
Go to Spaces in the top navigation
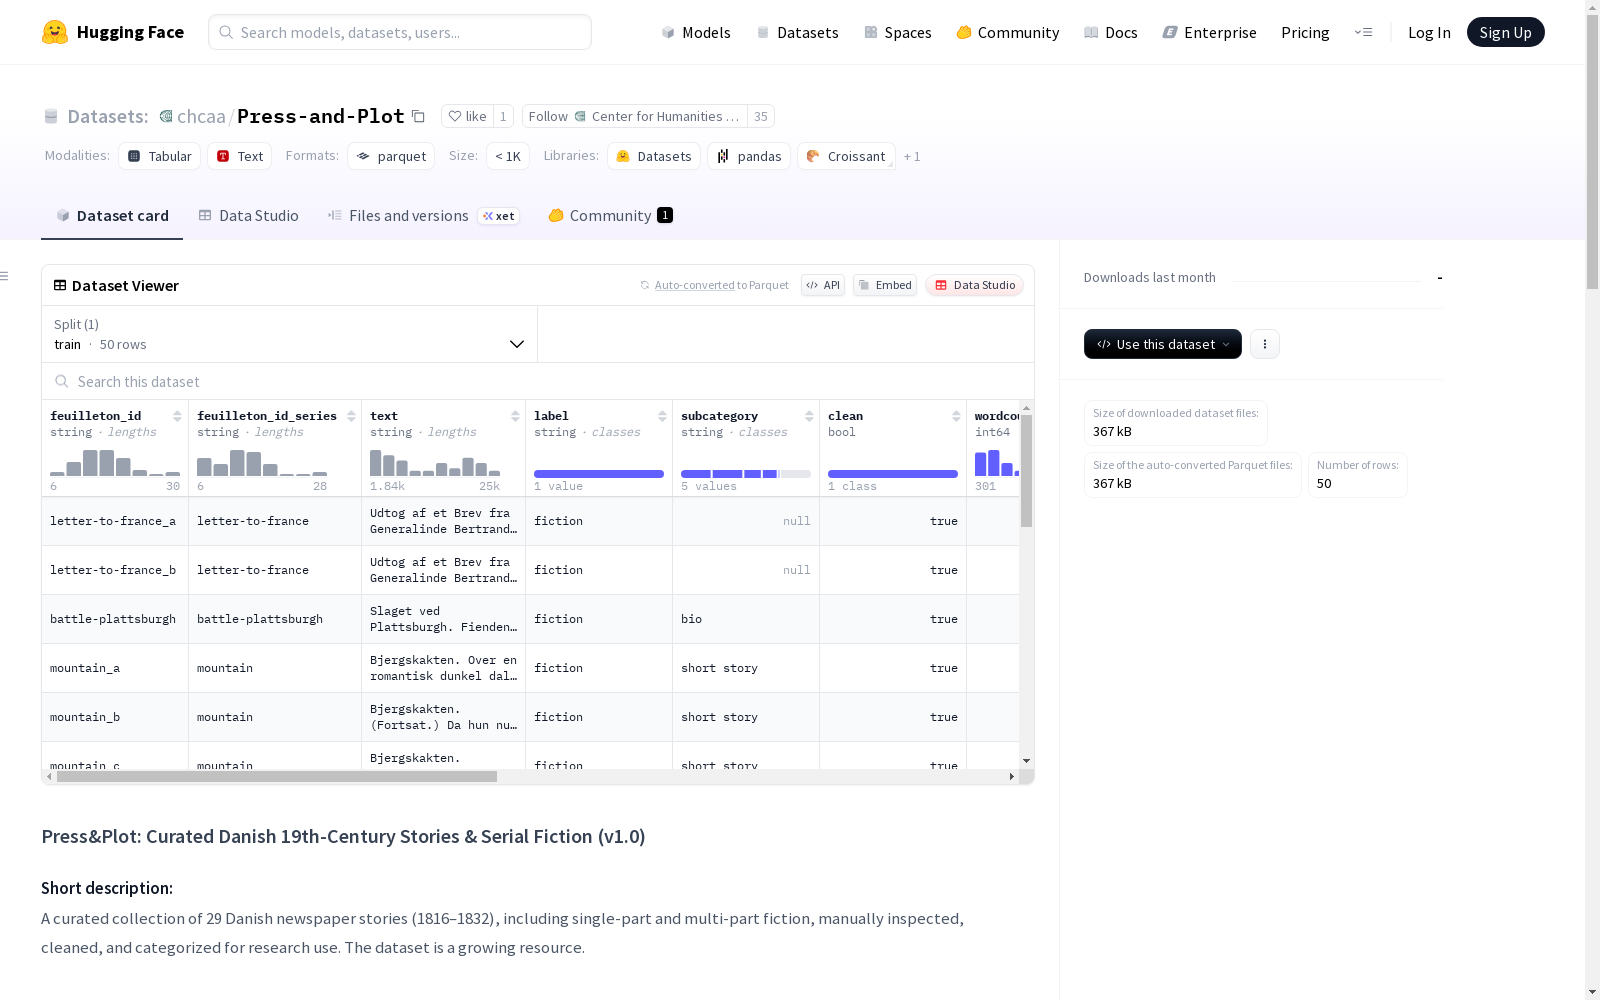[x=898, y=32]
